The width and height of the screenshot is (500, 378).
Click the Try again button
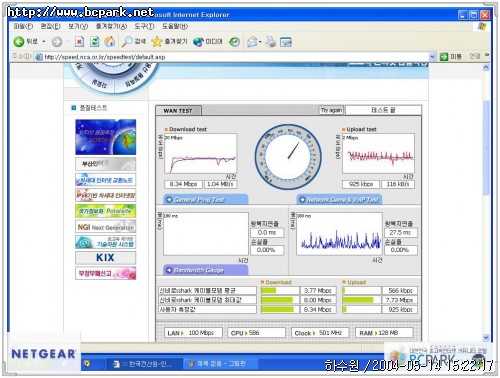[331, 110]
